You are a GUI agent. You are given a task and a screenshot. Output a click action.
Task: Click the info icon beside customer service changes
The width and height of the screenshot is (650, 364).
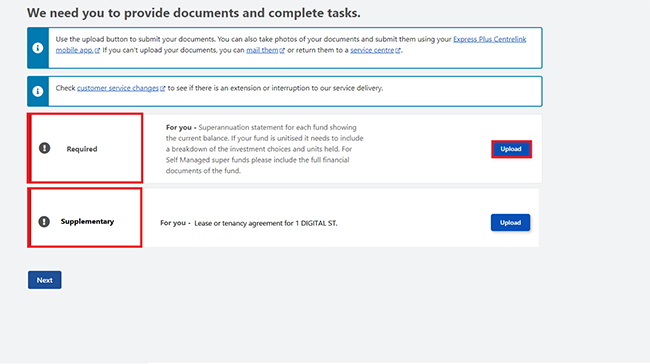(x=38, y=91)
